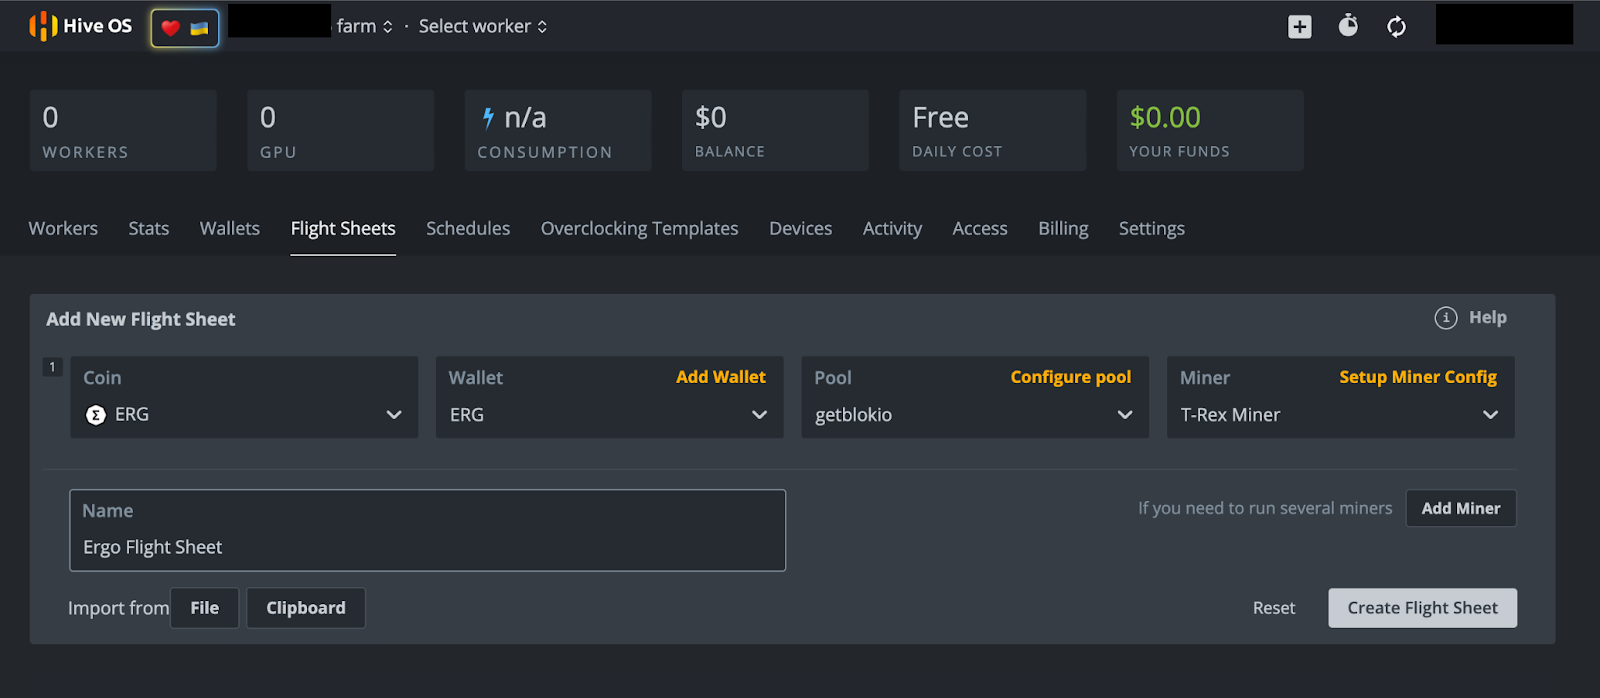Click the Help link text
1600x698 pixels.
[1488, 317]
